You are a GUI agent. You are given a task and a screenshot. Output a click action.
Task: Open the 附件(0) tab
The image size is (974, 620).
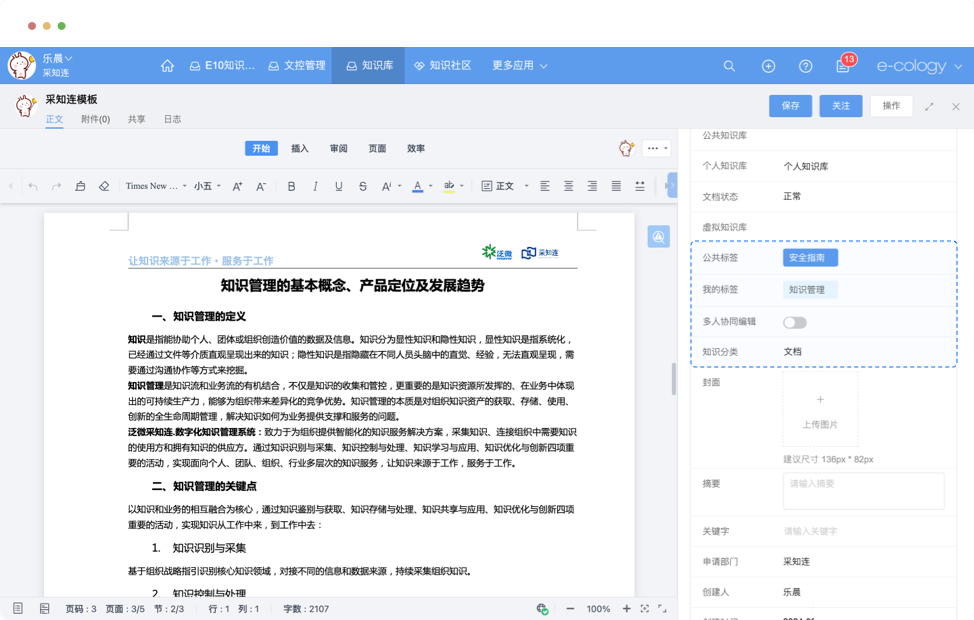tap(96, 120)
